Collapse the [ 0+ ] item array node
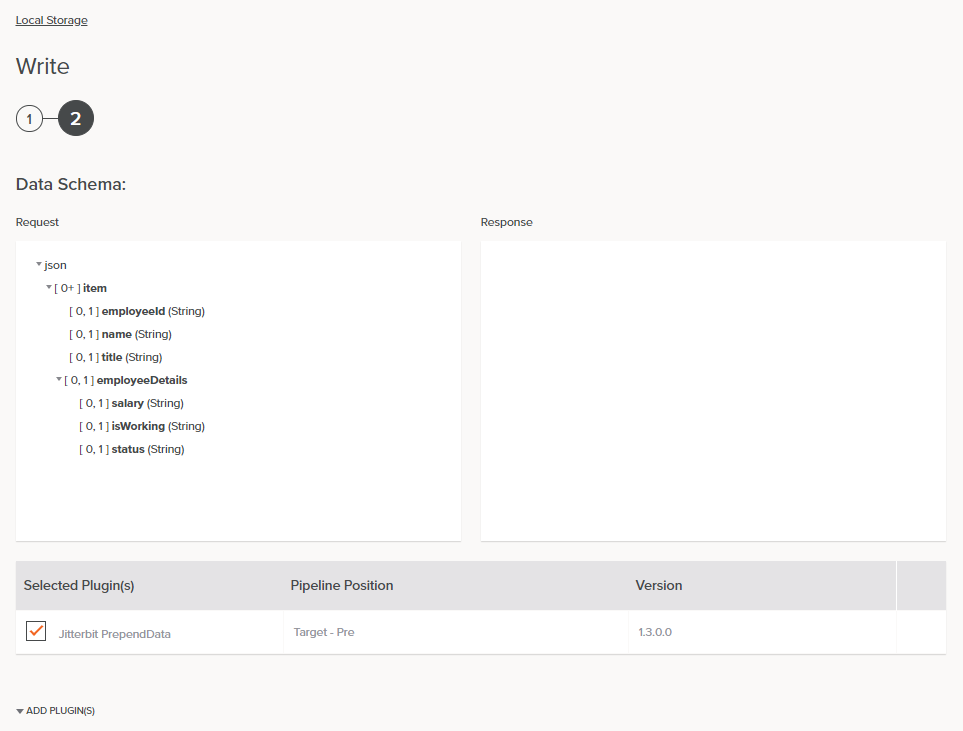 pyautogui.click(x=48, y=287)
